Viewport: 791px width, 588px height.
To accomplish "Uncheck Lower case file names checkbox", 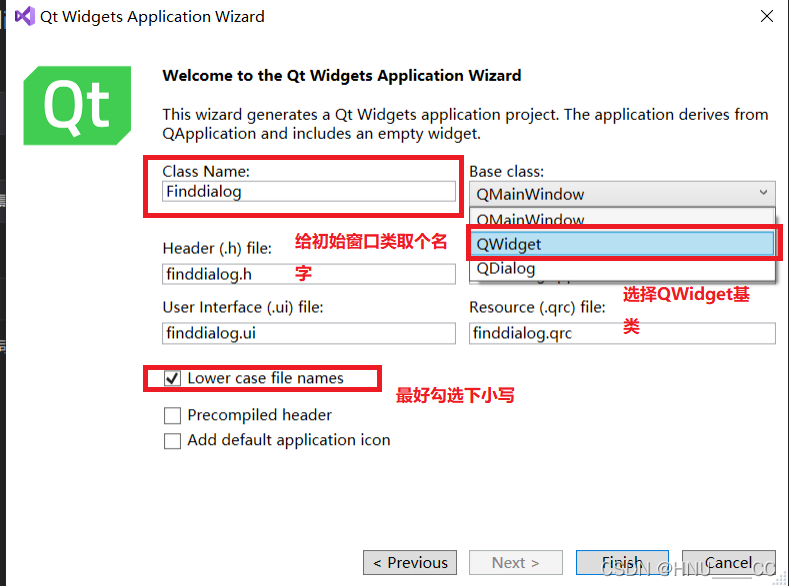I will tap(173, 378).
